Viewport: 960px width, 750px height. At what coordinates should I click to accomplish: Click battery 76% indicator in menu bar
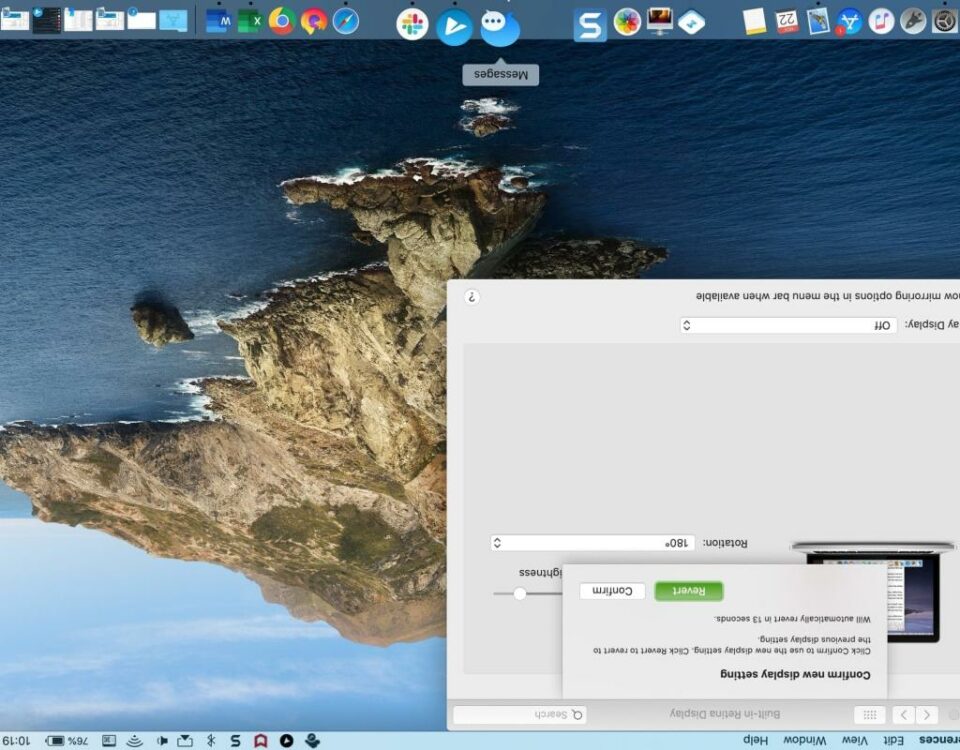[x=67, y=741]
